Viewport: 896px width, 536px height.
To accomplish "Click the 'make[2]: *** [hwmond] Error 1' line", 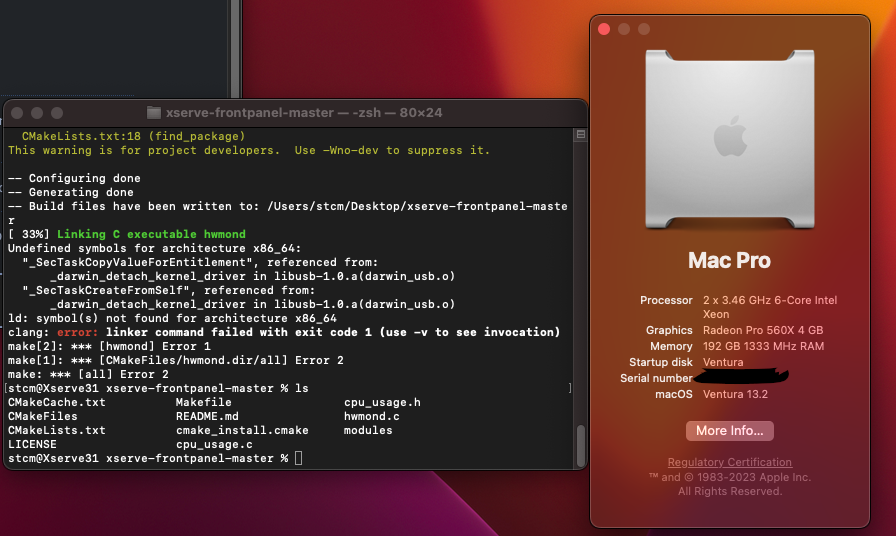I will [x=109, y=346].
